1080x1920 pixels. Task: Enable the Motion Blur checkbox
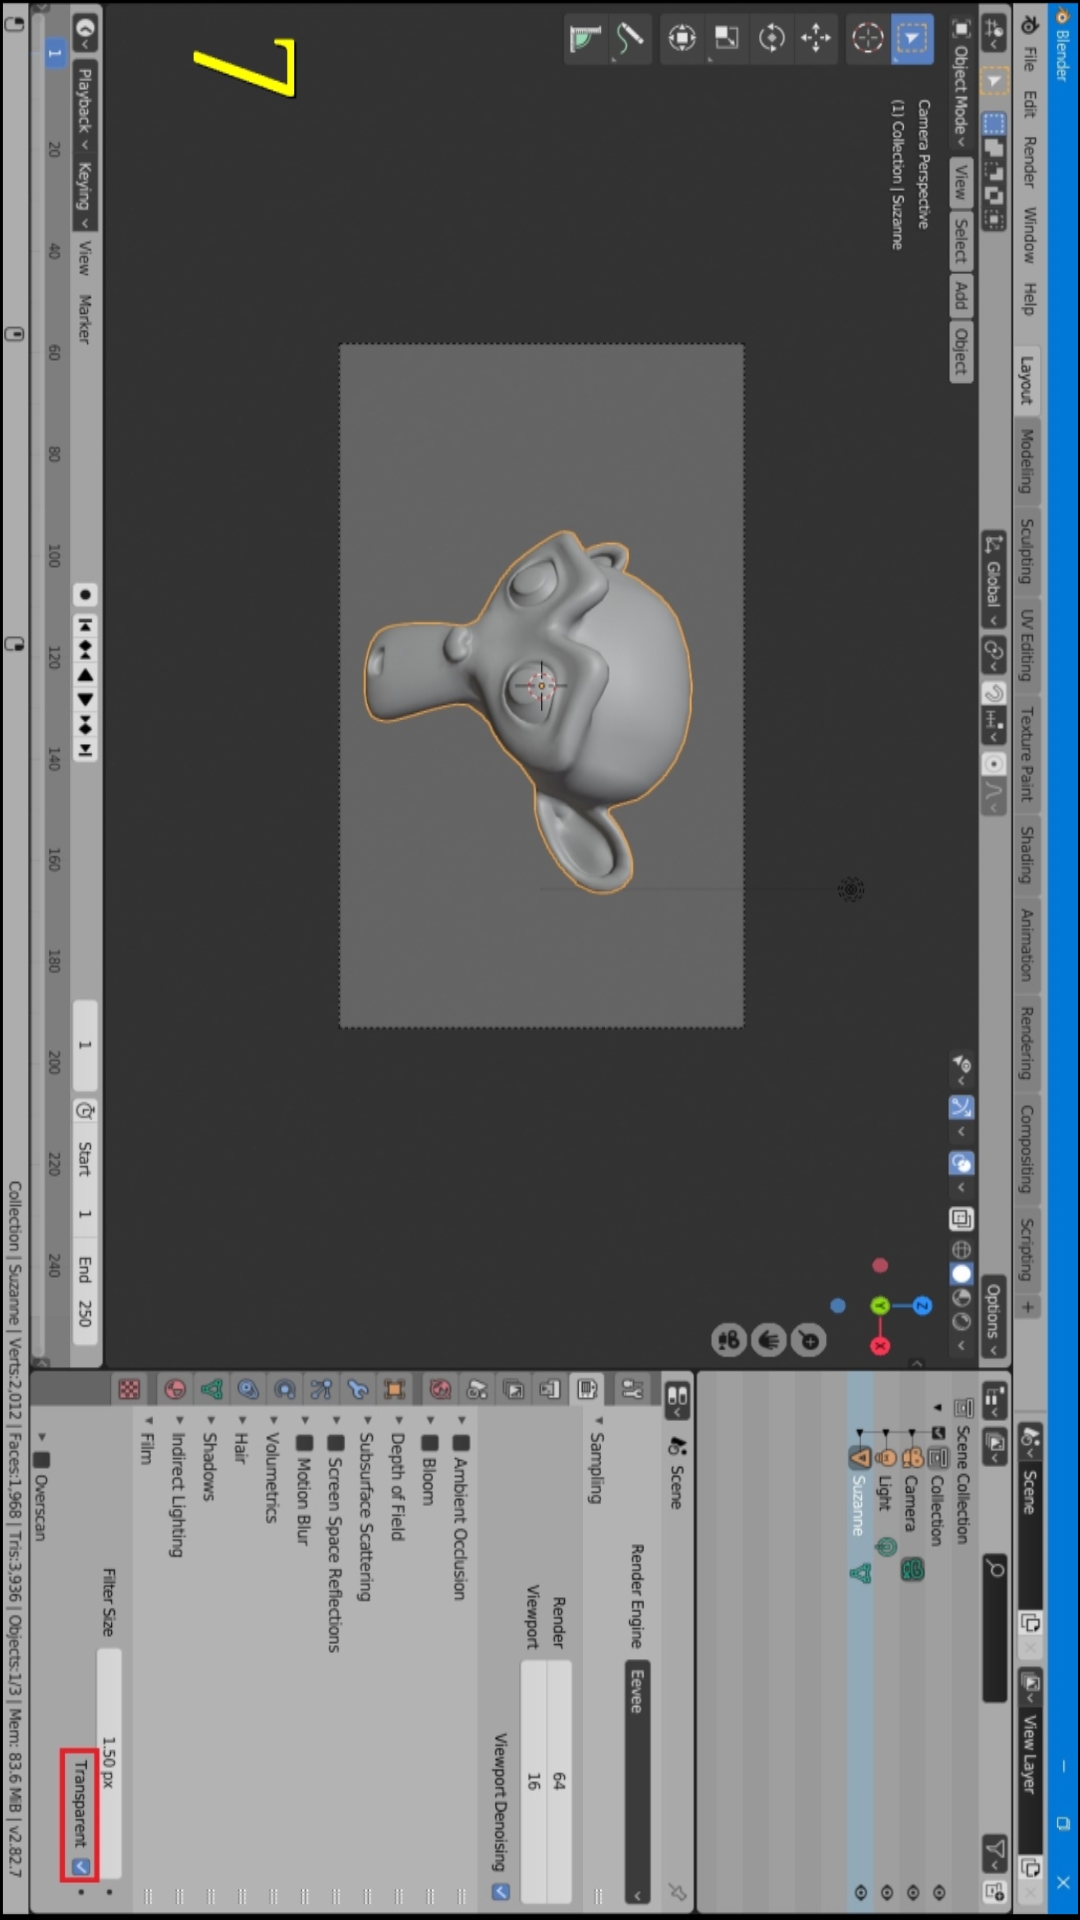(305, 1442)
